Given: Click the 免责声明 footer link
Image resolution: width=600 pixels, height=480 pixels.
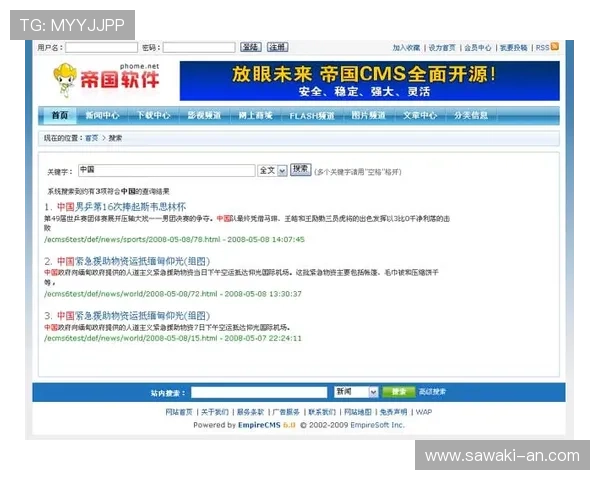Looking at the screenshot, I should click(393, 412).
